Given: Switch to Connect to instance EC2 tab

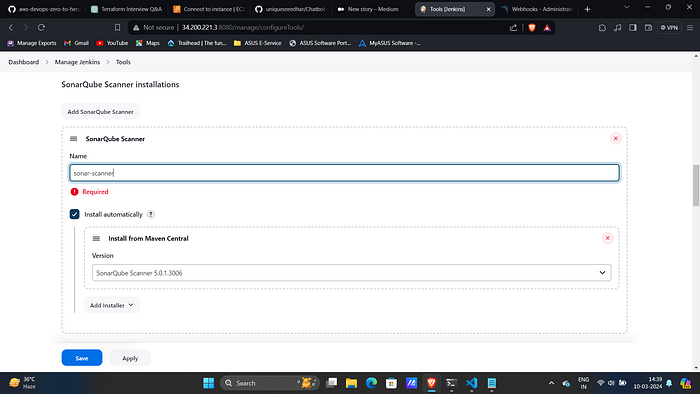Looking at the screenshot, I should [209, 9].
